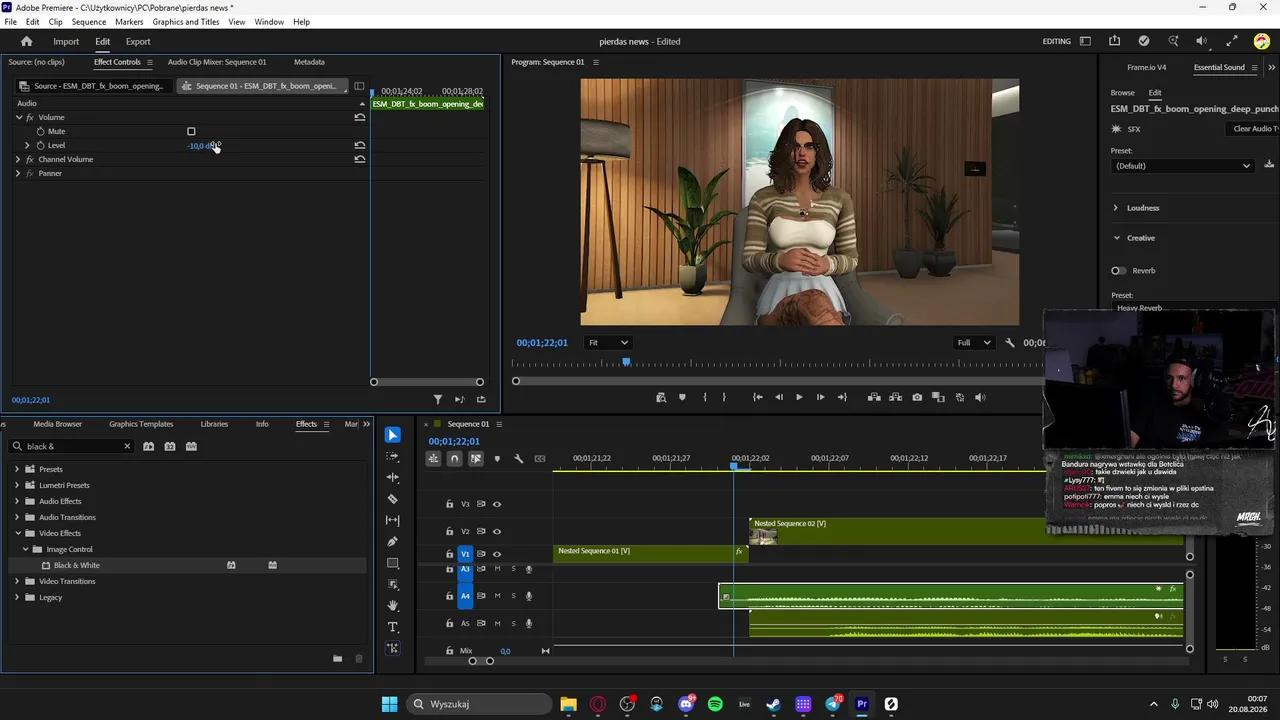Click the Export Frame camera icon

coord(917,397)
